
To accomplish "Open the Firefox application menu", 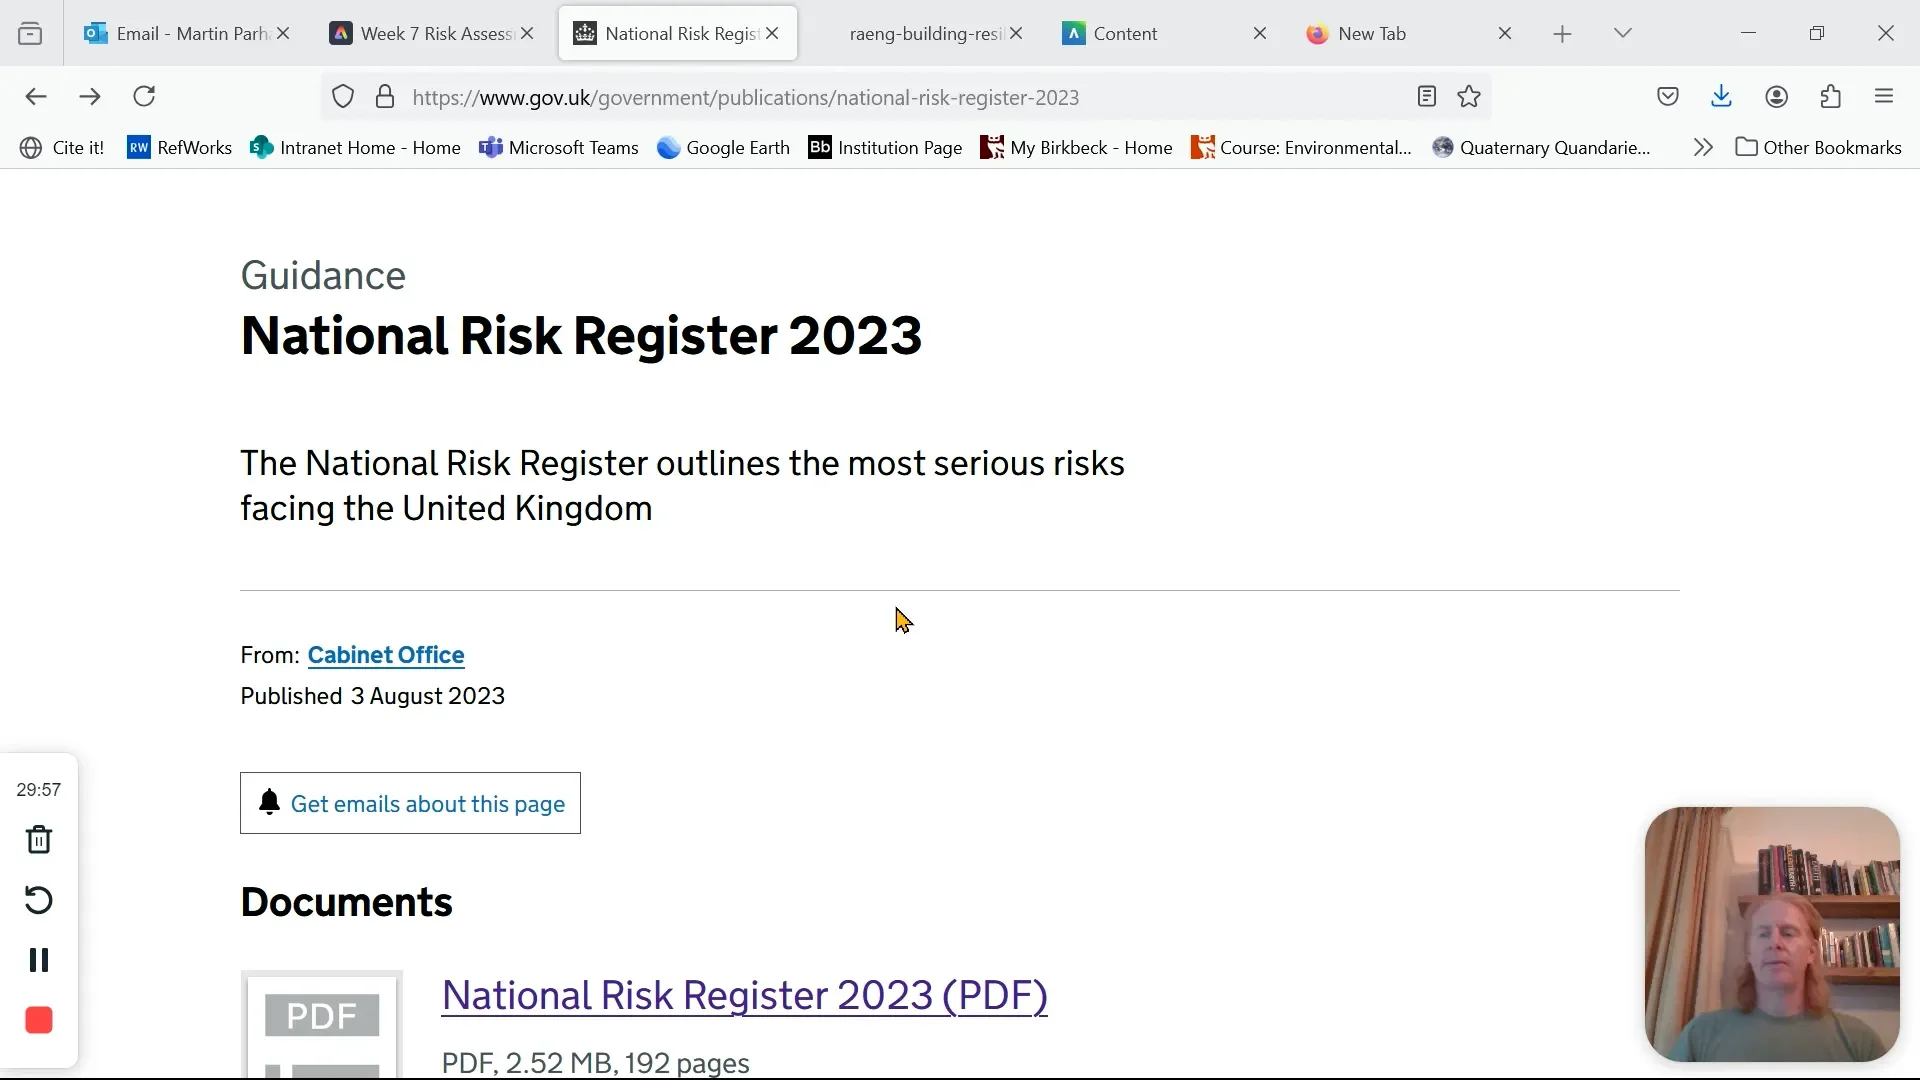I will tap(1886, 96).
